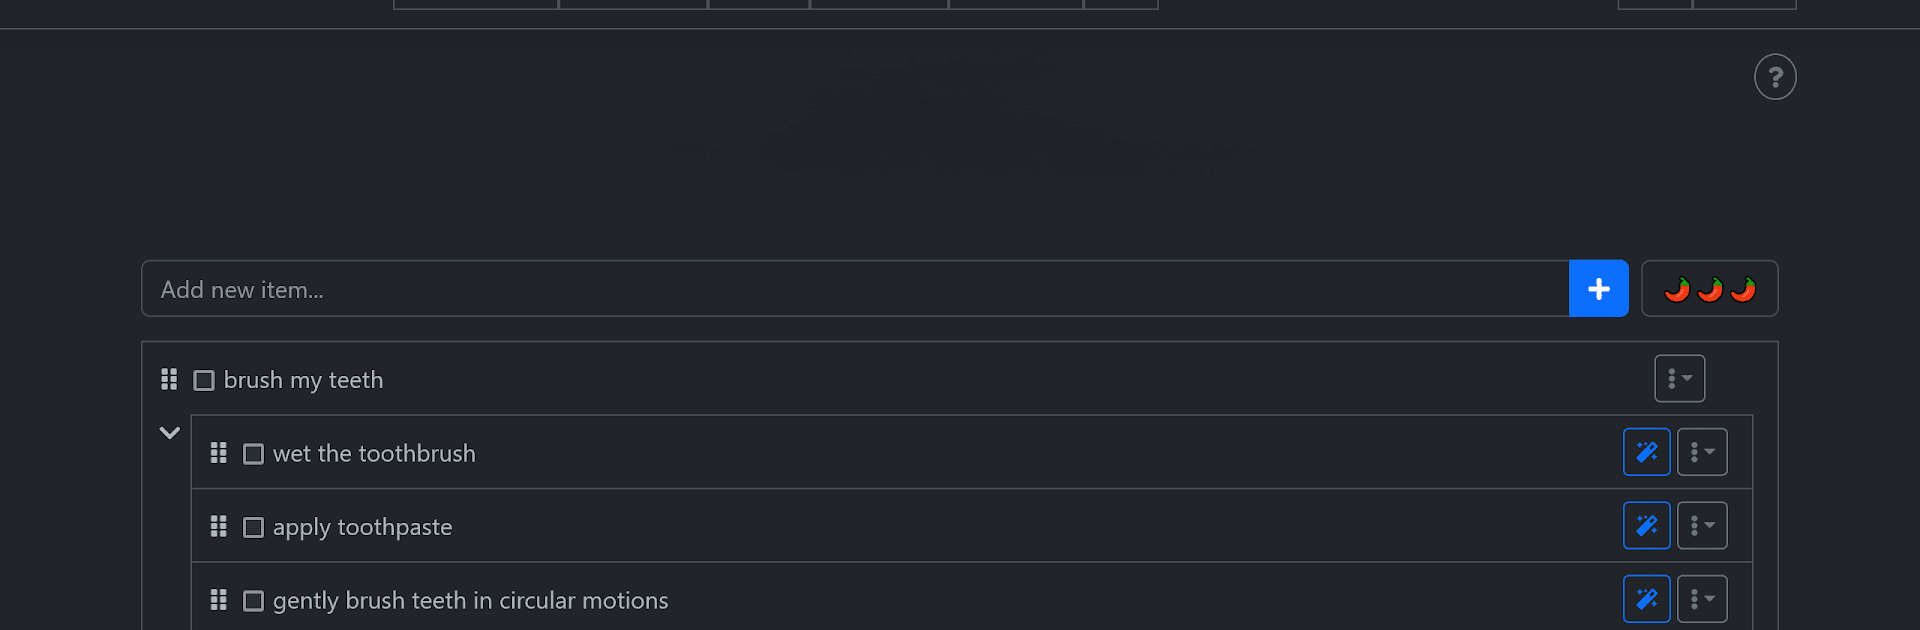Collapse the subtasks under 'brush my teeth'
Image resolution: width=1920 pixels, height=630 pixels.
pyautogui.click(x=169, y=433)
